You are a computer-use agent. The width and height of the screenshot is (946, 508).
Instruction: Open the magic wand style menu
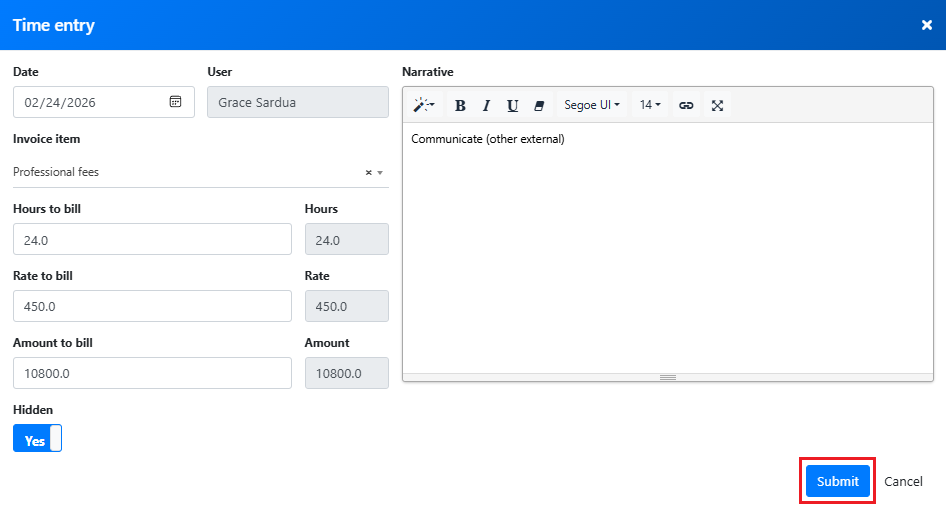(424, 105)
